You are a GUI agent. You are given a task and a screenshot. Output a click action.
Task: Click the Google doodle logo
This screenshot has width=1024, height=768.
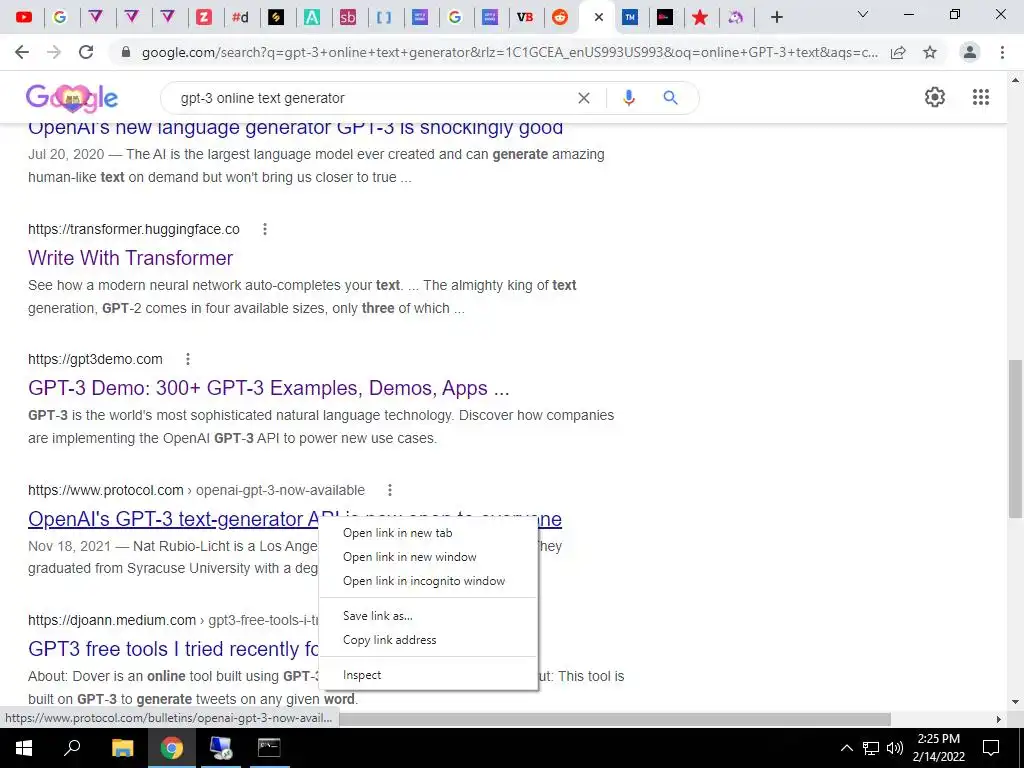72,98
